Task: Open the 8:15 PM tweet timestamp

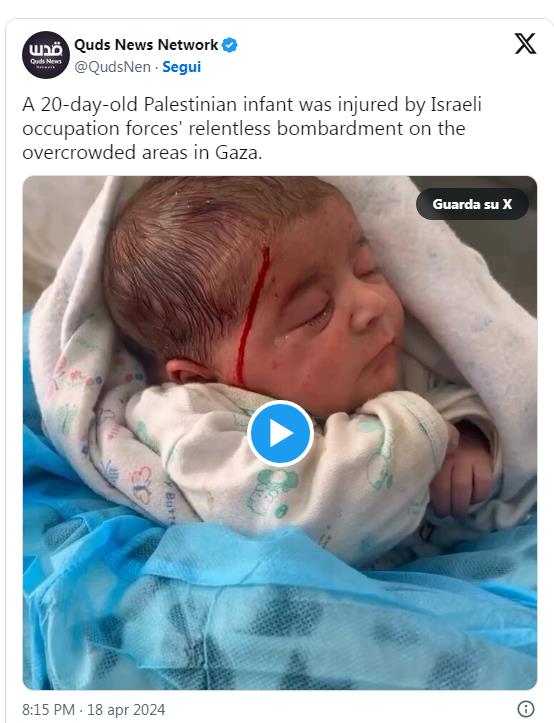Action: coord(48,709)
